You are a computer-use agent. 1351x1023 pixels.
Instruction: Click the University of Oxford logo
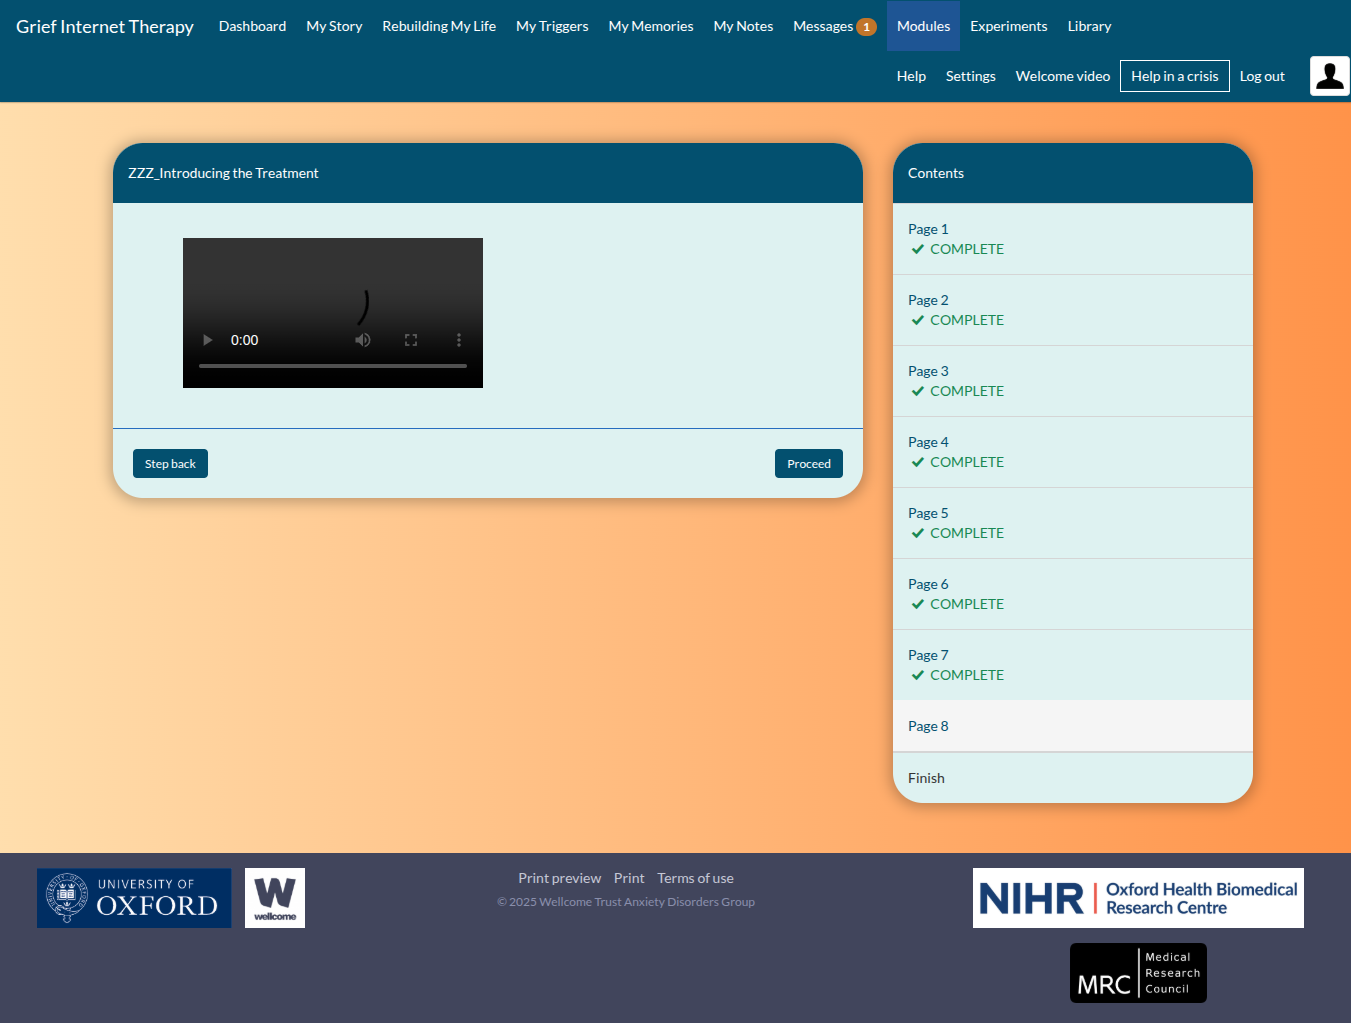(134, 898)
